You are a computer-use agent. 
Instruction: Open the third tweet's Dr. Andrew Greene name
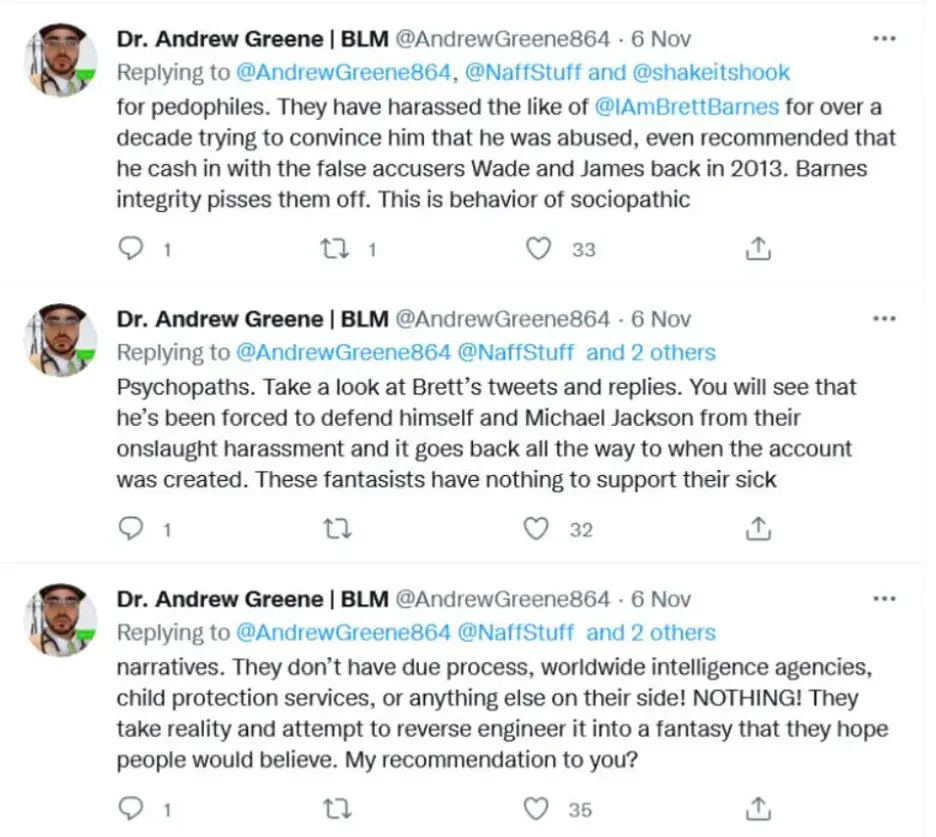[219, 599]
